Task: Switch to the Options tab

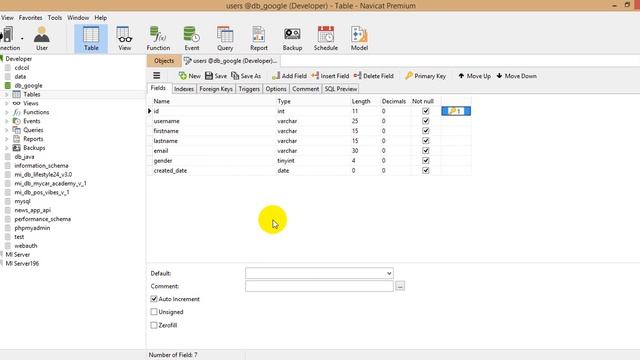Action: point(276,89)
